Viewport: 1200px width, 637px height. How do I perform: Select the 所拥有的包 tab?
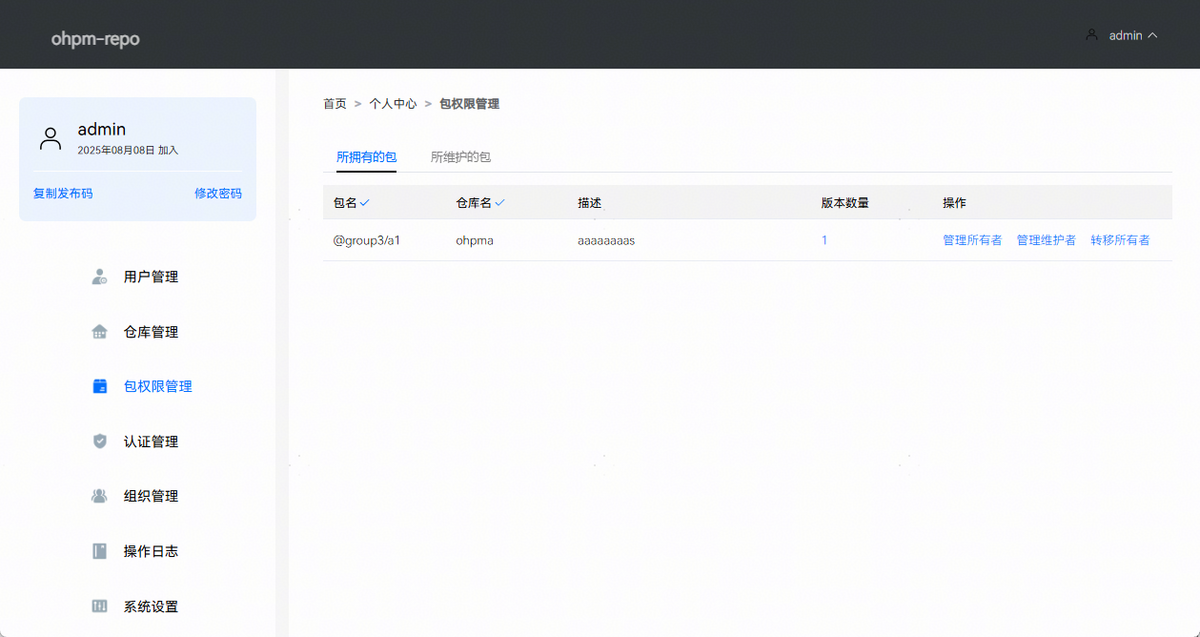366,157
